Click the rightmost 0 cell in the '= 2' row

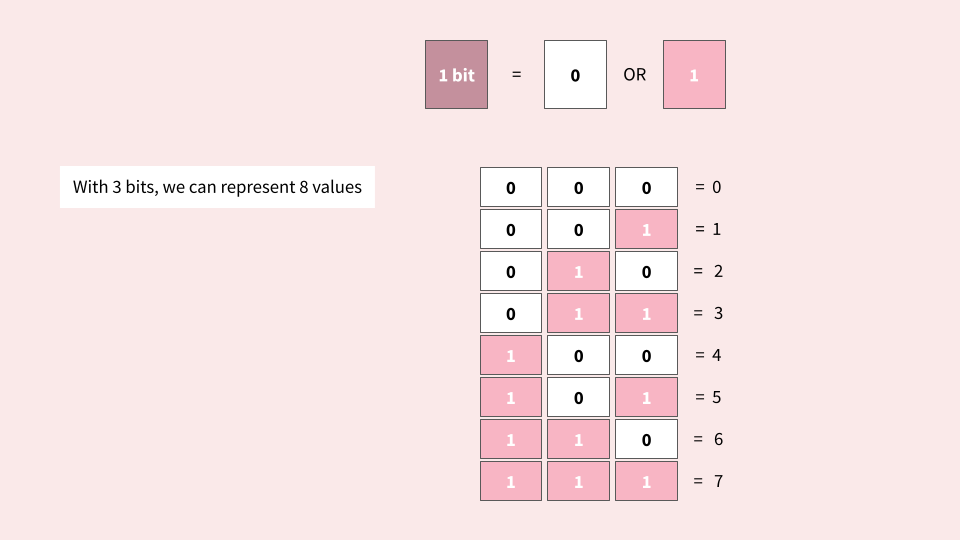646,271
